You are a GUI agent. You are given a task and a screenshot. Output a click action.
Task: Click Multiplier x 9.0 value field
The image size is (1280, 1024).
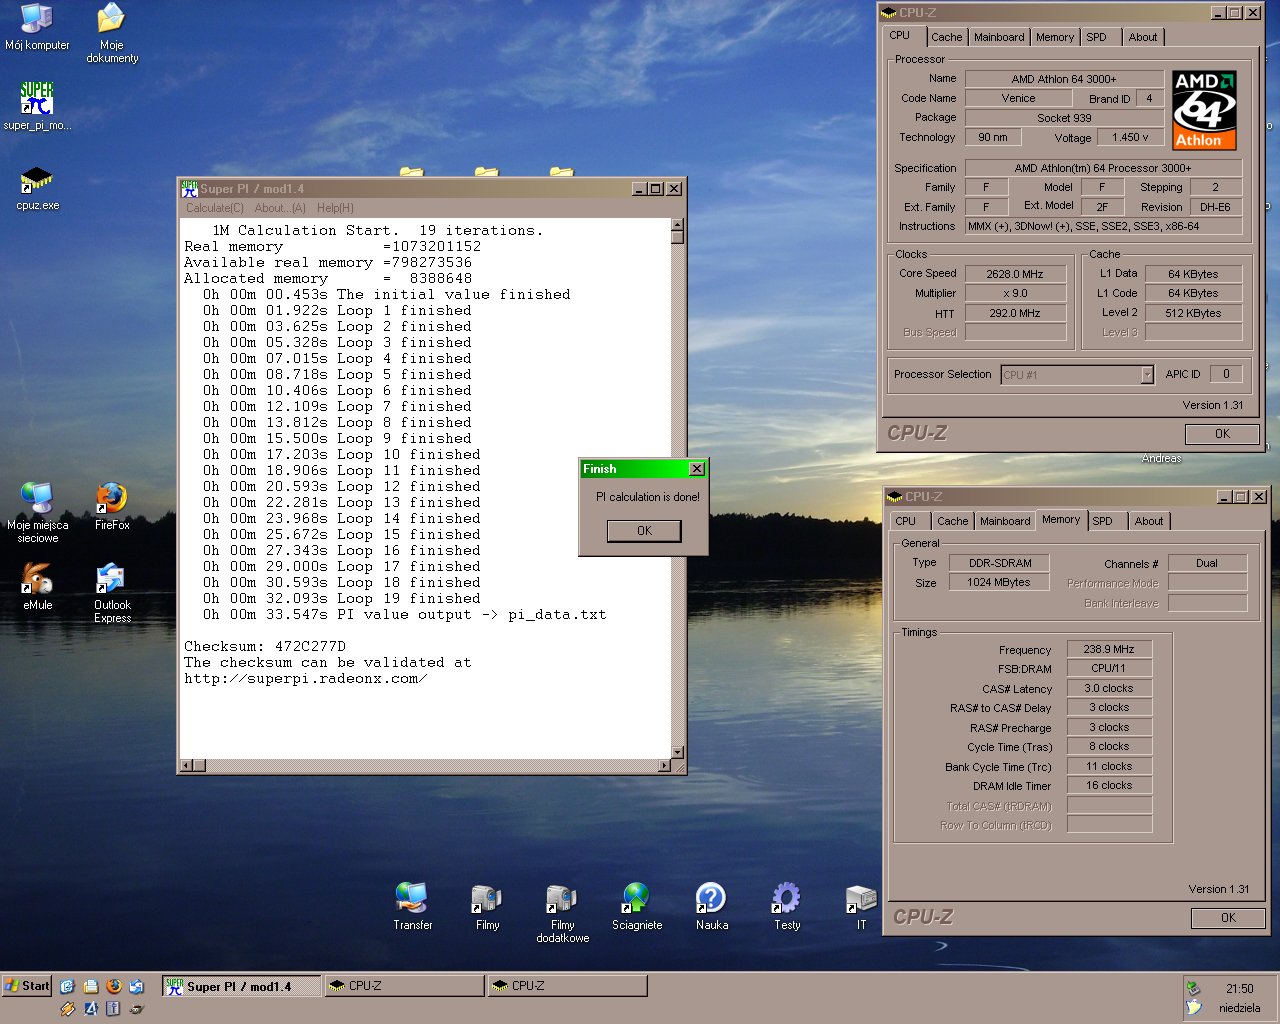(1015, 294)
